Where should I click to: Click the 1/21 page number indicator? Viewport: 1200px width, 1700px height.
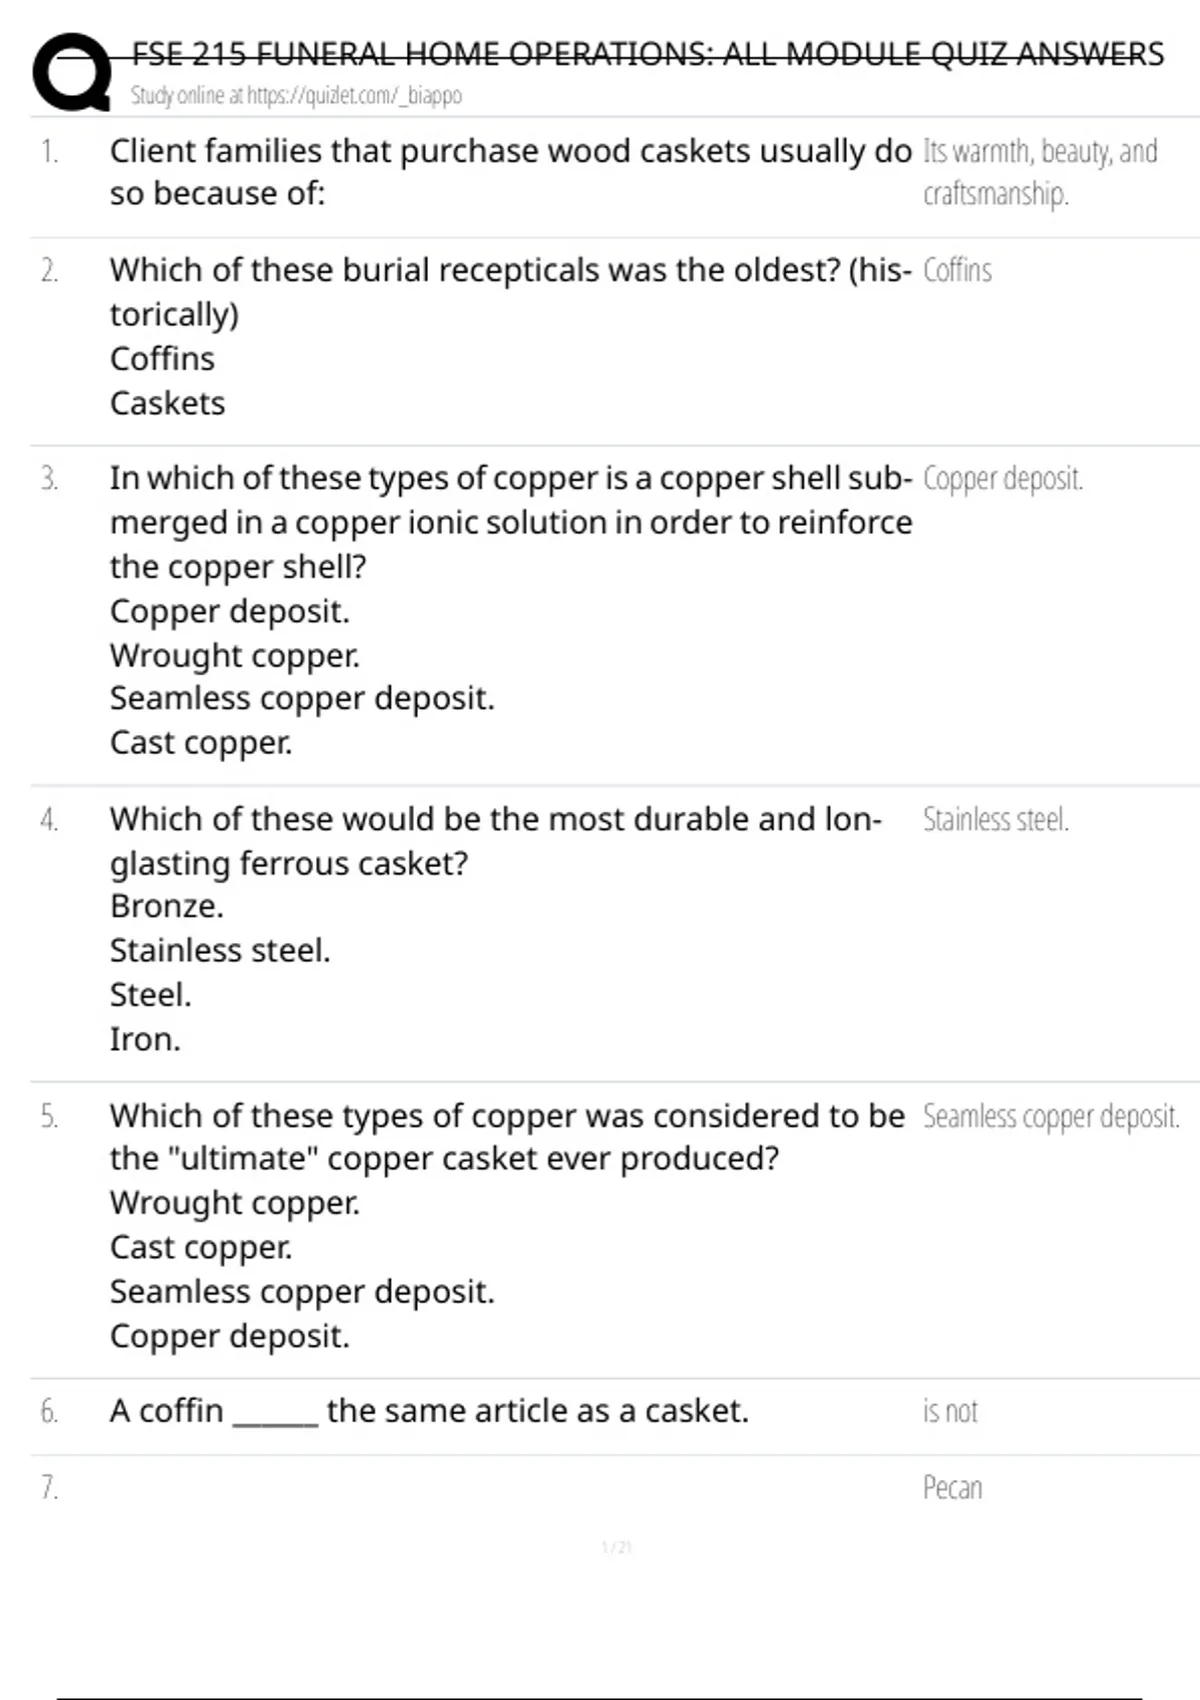point(617,1548)
